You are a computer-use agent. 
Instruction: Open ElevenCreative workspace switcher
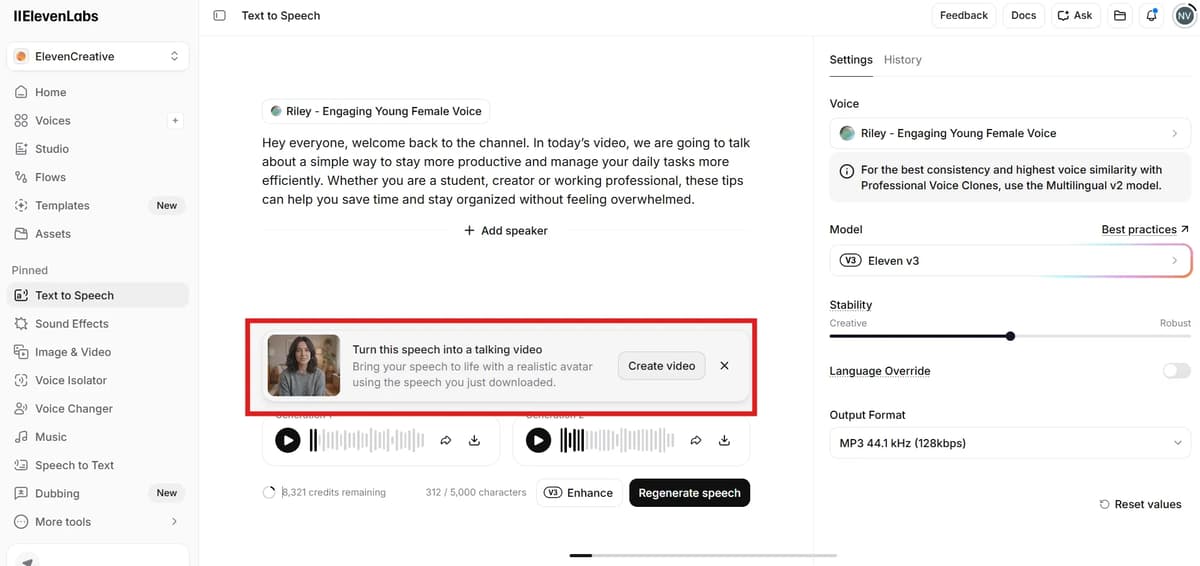point(97,57)
